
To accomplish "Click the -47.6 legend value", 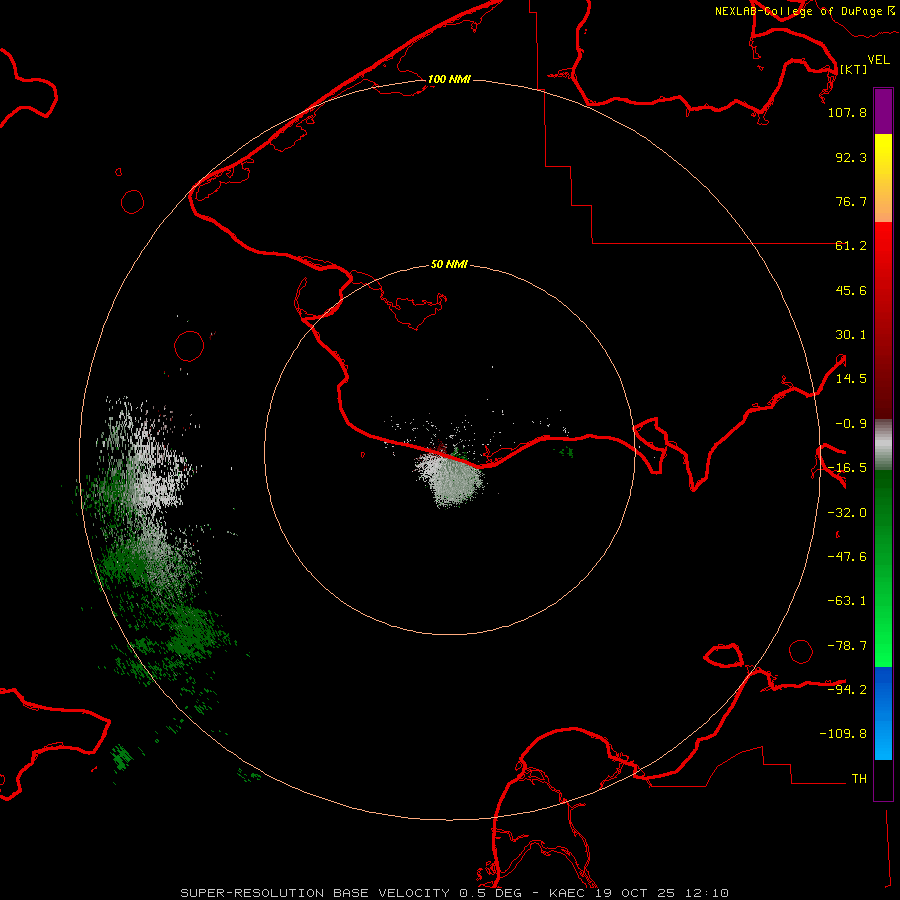I will click(x=847, y=557).
